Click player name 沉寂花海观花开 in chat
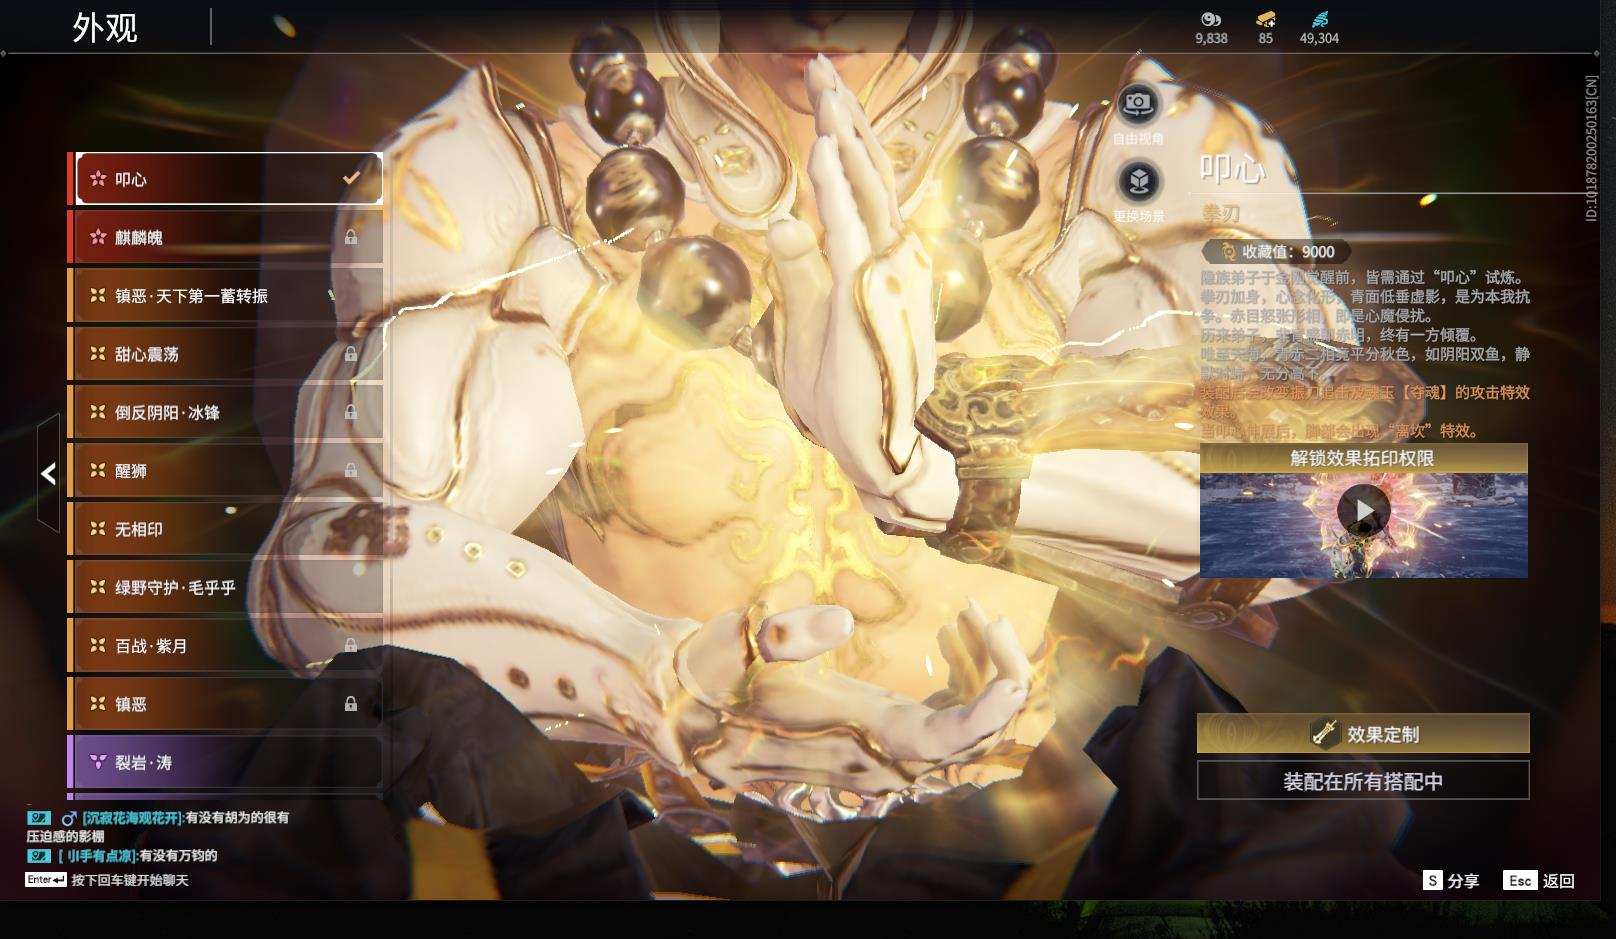Screen dimensions: 1616x939 133,818
